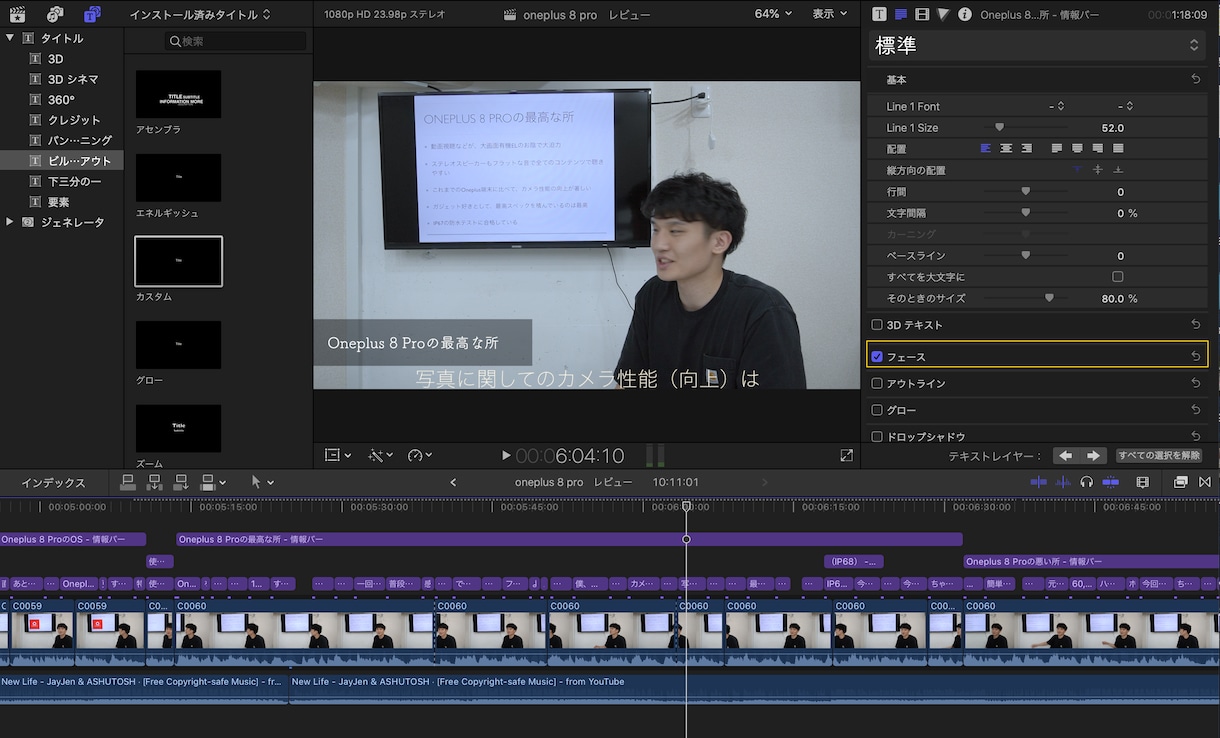Open the Photos and Audio sidebar icon
Screen dimensions: 1220x738
point(54,14)
